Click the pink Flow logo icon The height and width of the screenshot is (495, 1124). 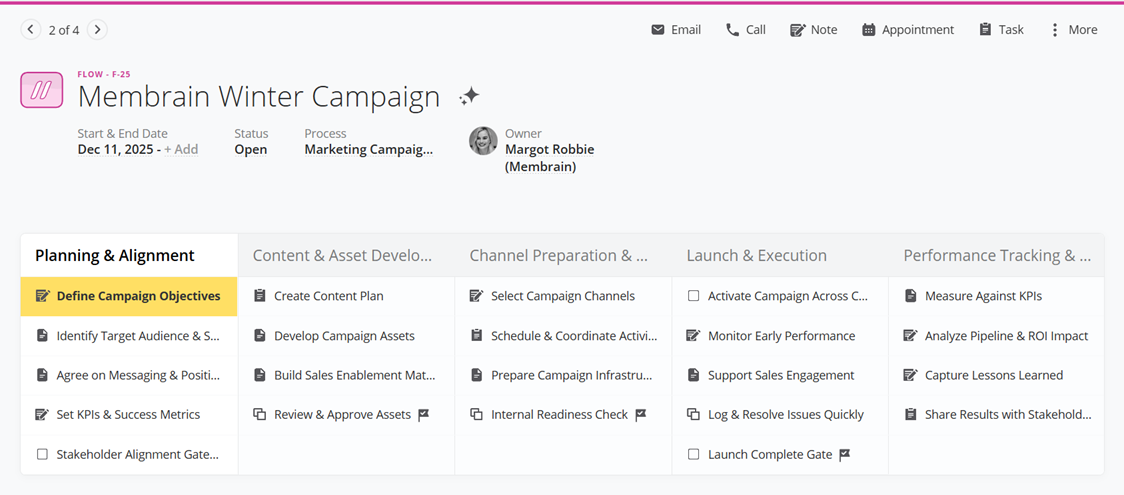(x=42, y=91)
